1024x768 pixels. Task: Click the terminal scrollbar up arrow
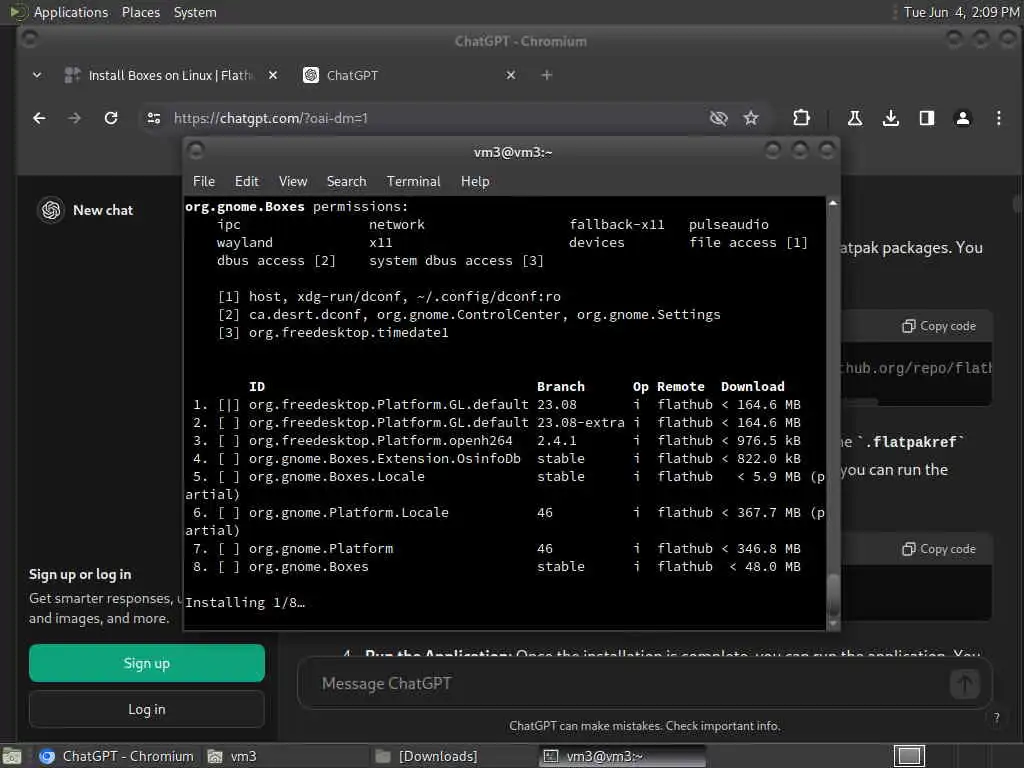point(833,203)
